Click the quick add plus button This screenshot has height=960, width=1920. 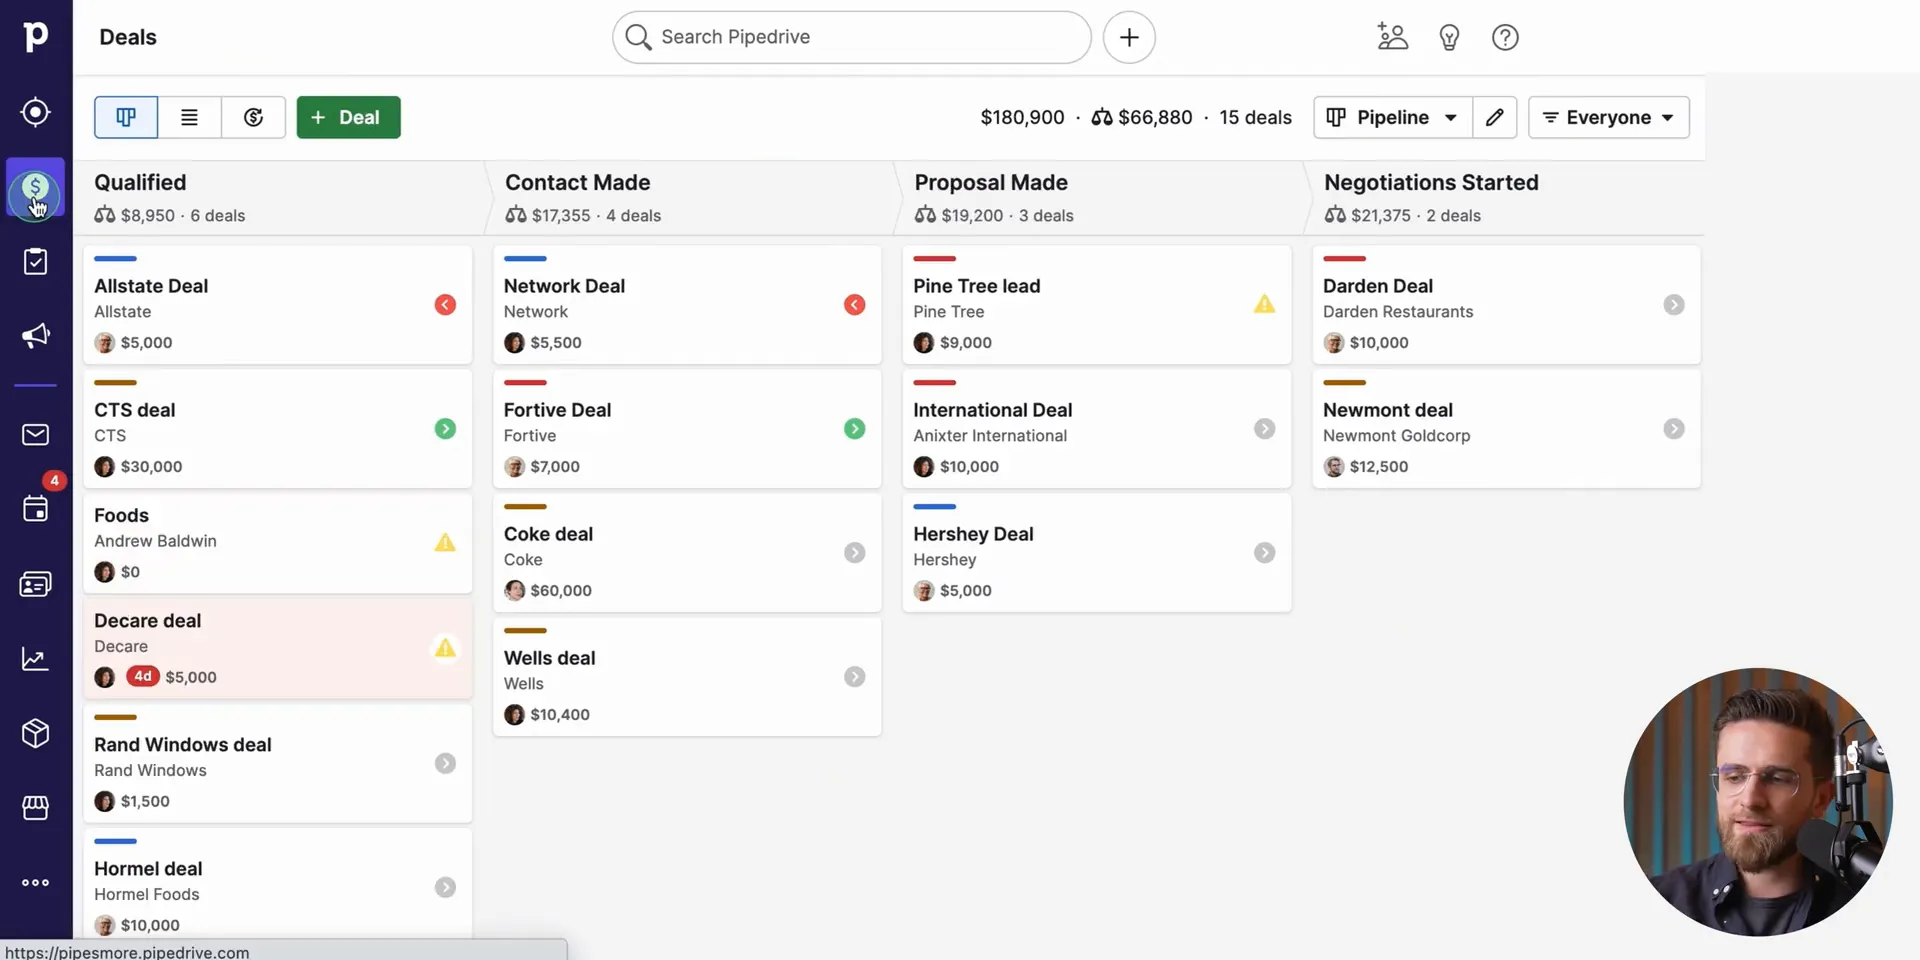click(x=1129, y=37)
